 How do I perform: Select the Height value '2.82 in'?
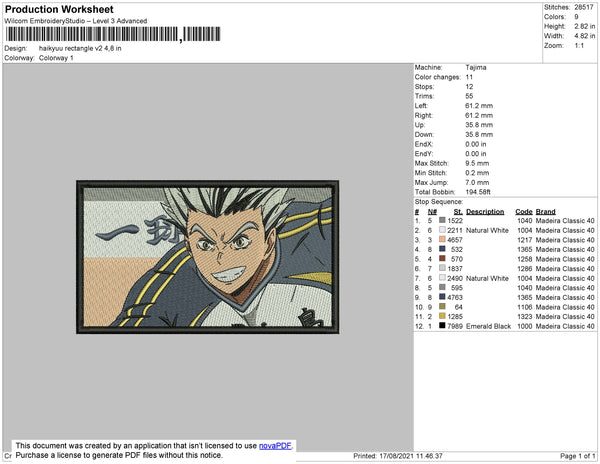(585, 26)
